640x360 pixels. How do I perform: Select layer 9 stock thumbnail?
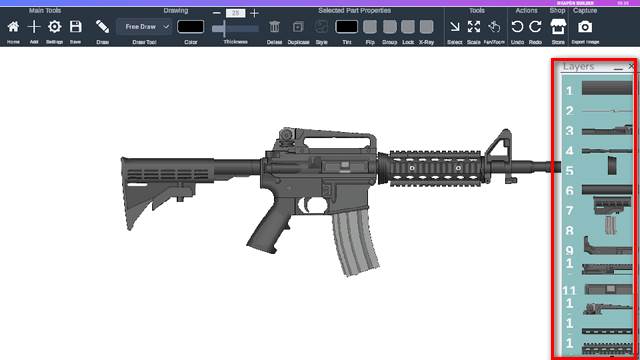pyautogui.click(x=608, y=246)
